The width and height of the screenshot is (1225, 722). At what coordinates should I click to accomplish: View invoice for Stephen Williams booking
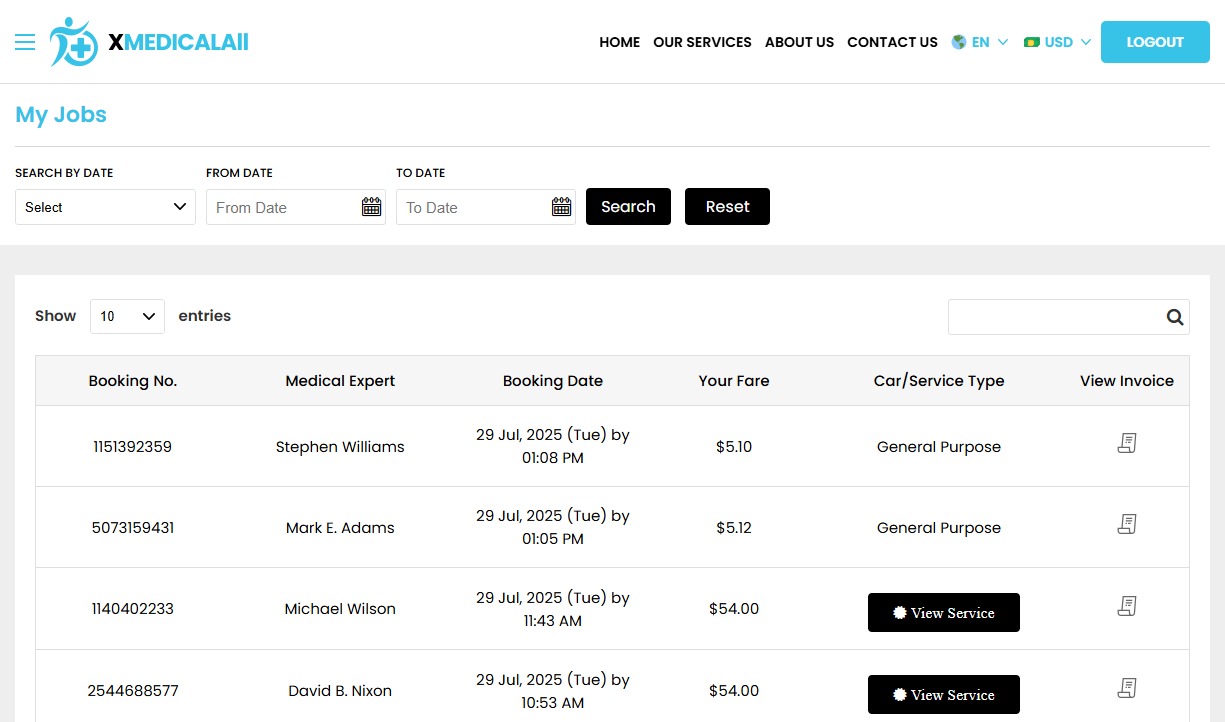pos(1127,443)
